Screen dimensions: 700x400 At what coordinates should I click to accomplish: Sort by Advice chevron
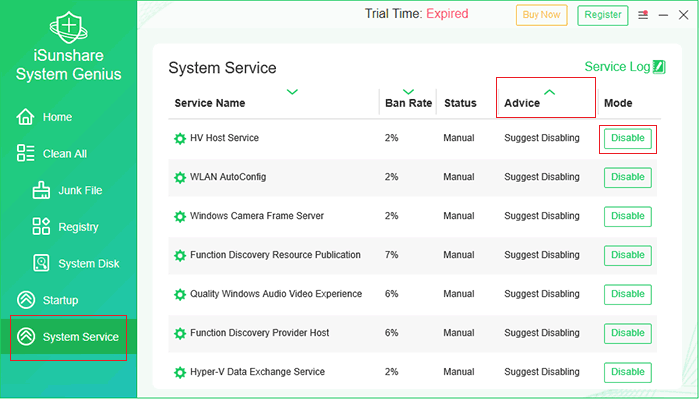[550, 92]
